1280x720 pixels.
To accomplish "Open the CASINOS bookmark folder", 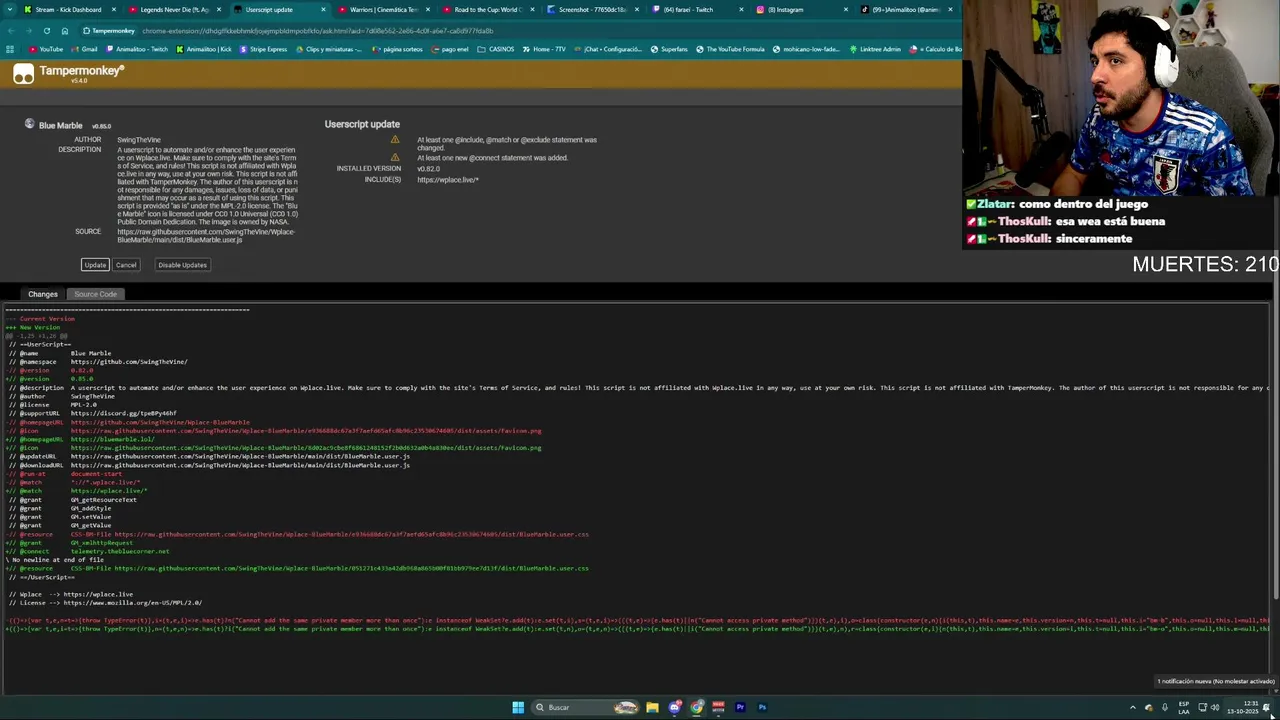I will tap(497, 49).
